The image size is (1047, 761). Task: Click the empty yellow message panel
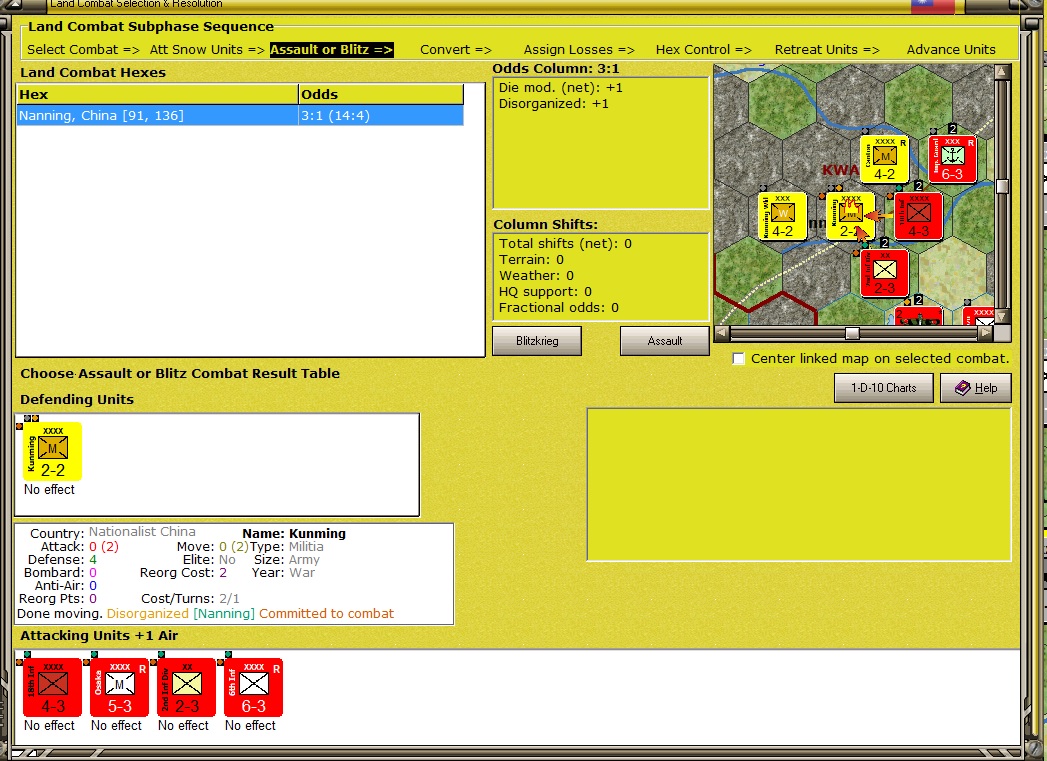pos(799,485)
